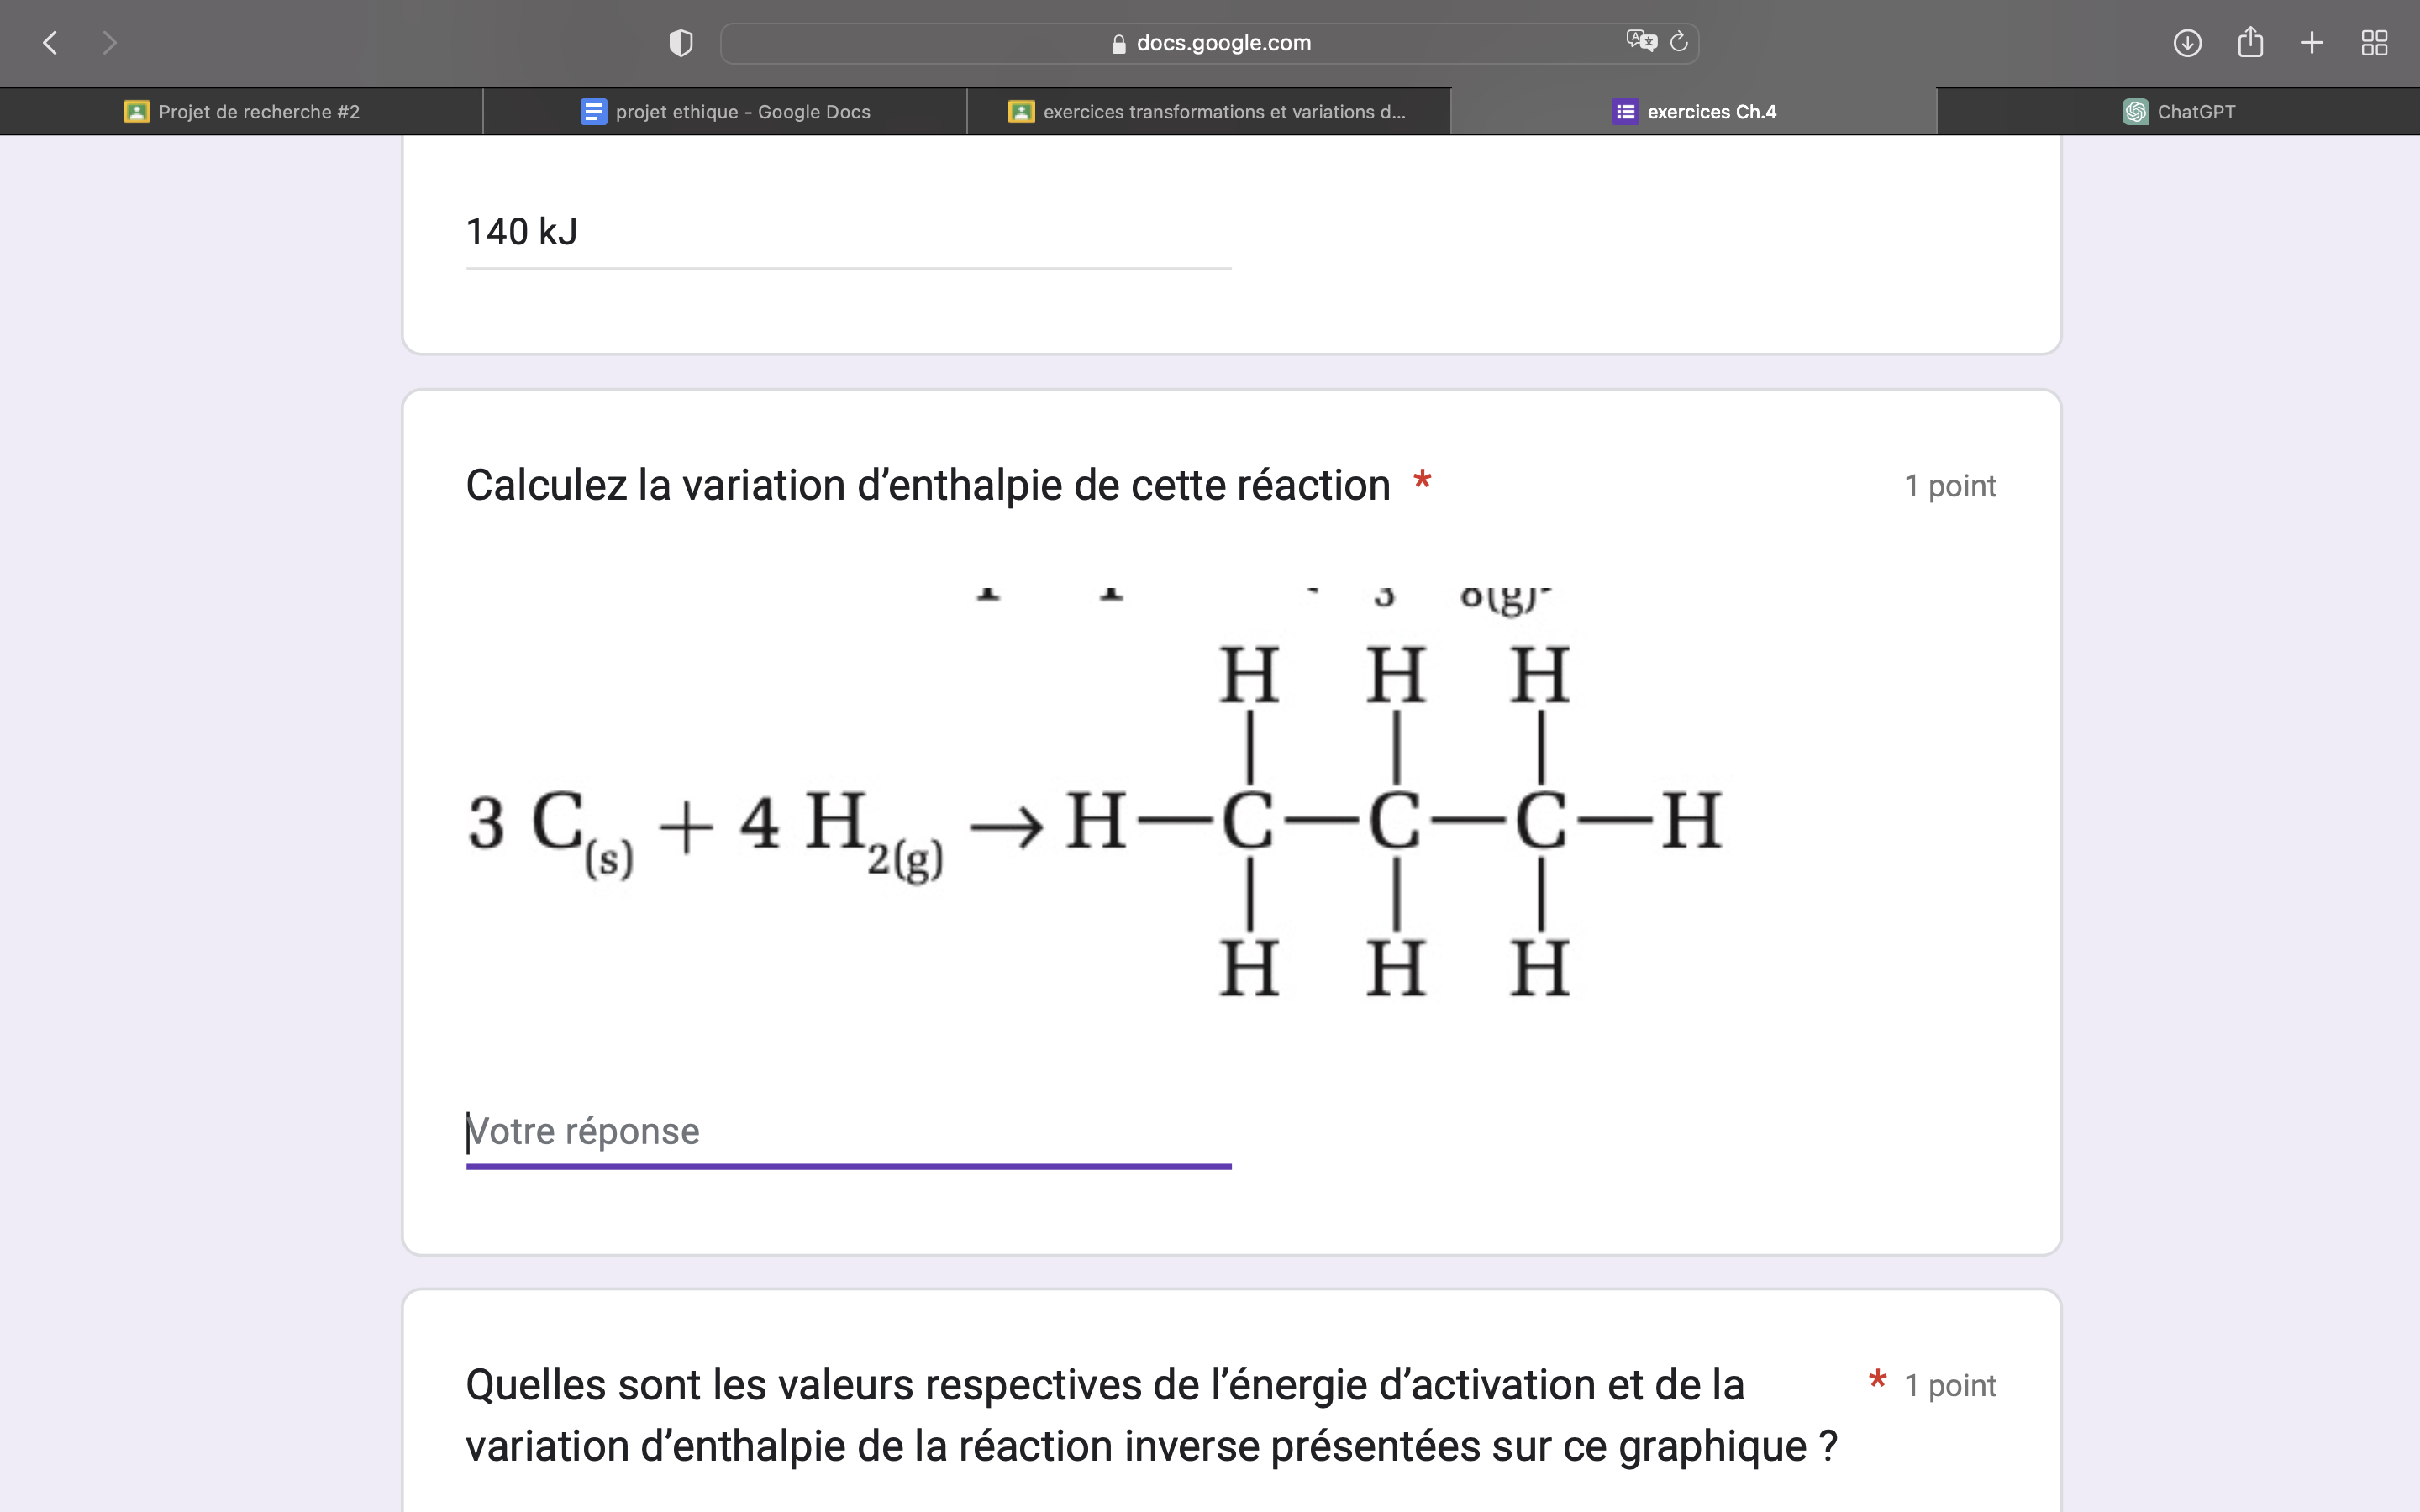Open a new tab with the plus icon
The image size is (2420, 1512).
pos(2312,43)
